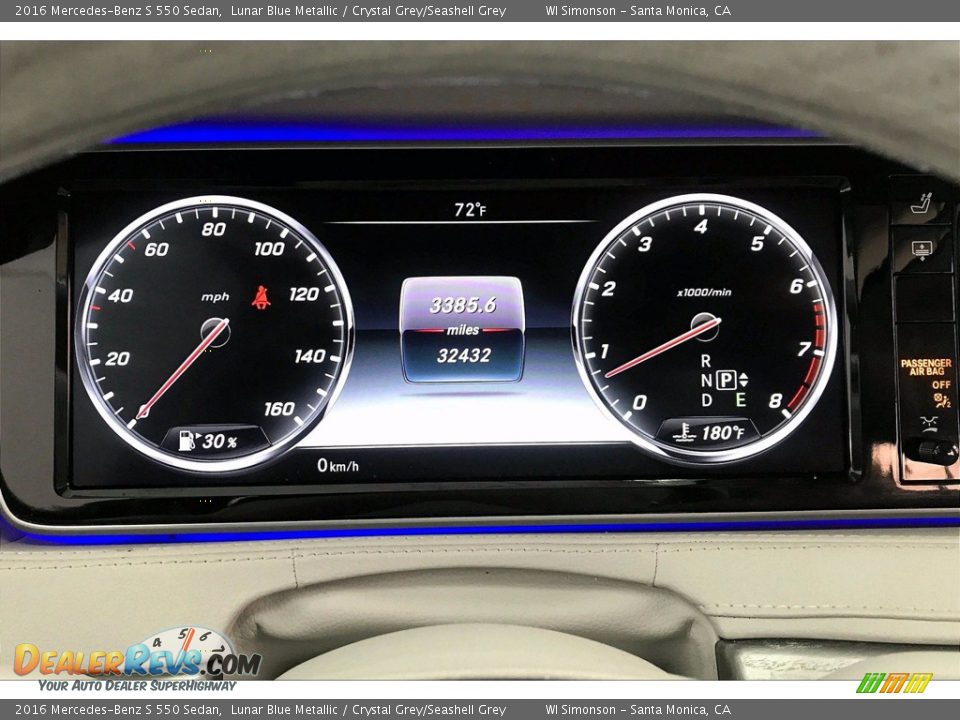The image size is (960, 720).
Task: Tap the fuel pump icon beside 30%
Action: point(187,440)
